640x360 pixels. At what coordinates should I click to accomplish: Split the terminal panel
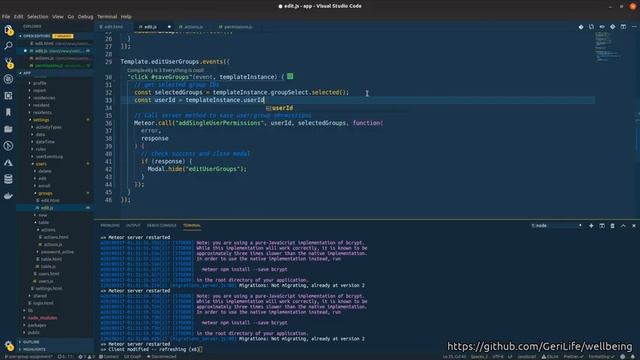pyautogui.click(x=602, y=225)
